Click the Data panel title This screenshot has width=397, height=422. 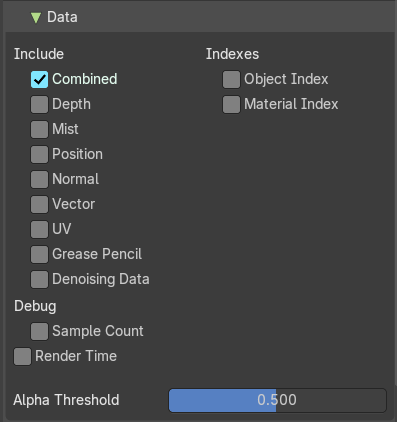(62, 17)
